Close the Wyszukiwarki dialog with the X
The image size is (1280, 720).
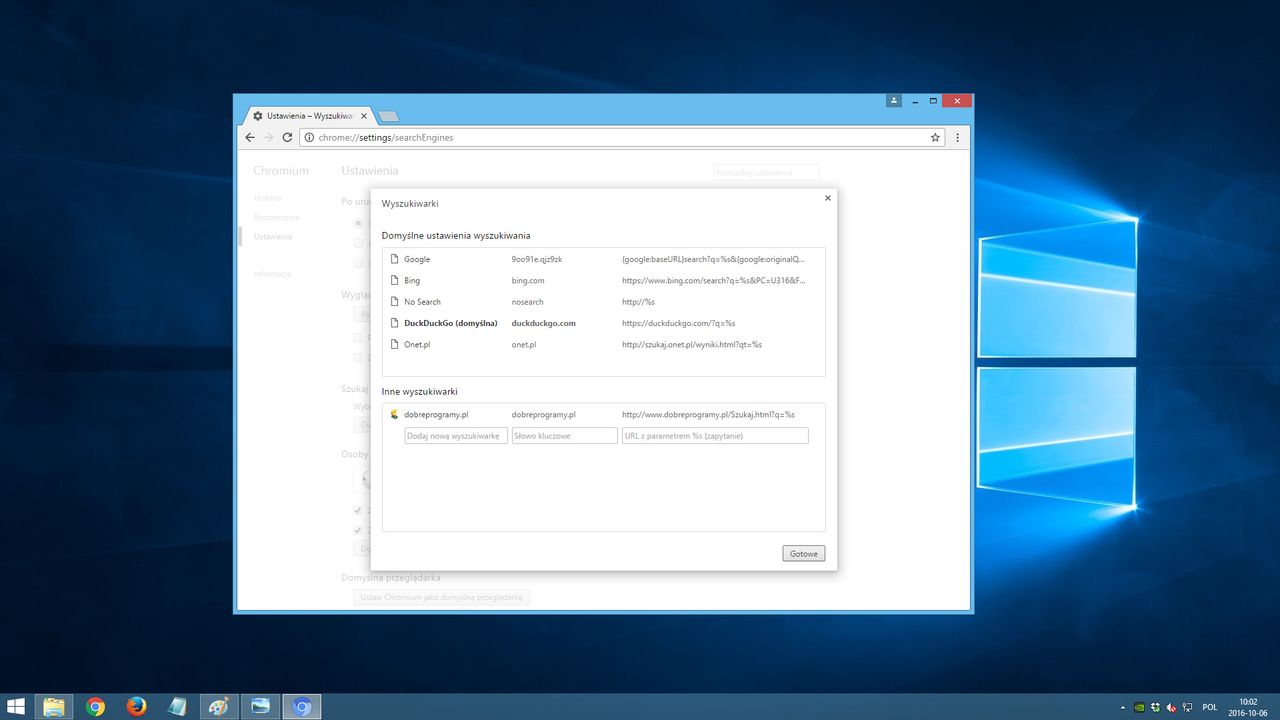827,198
